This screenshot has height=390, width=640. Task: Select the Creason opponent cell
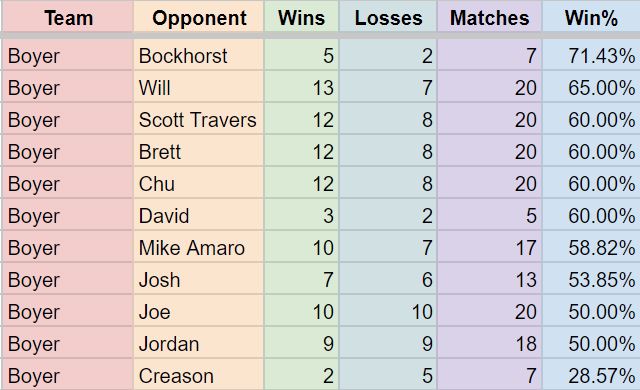coord(198,375)
